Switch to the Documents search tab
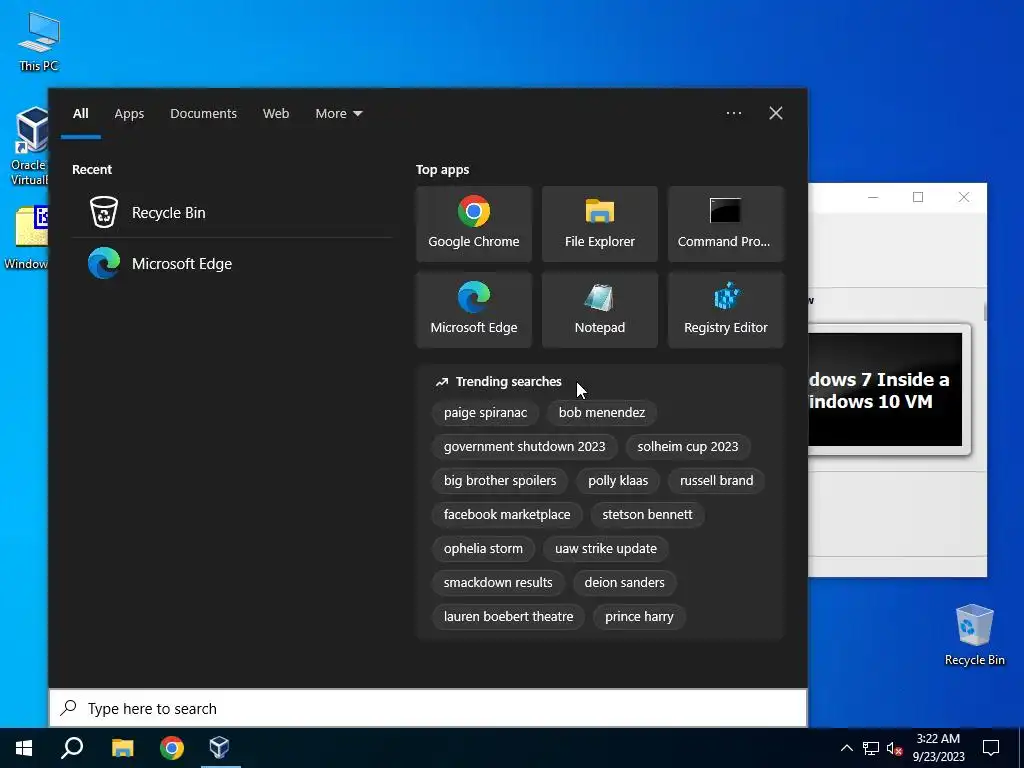 tap(203, 113)
